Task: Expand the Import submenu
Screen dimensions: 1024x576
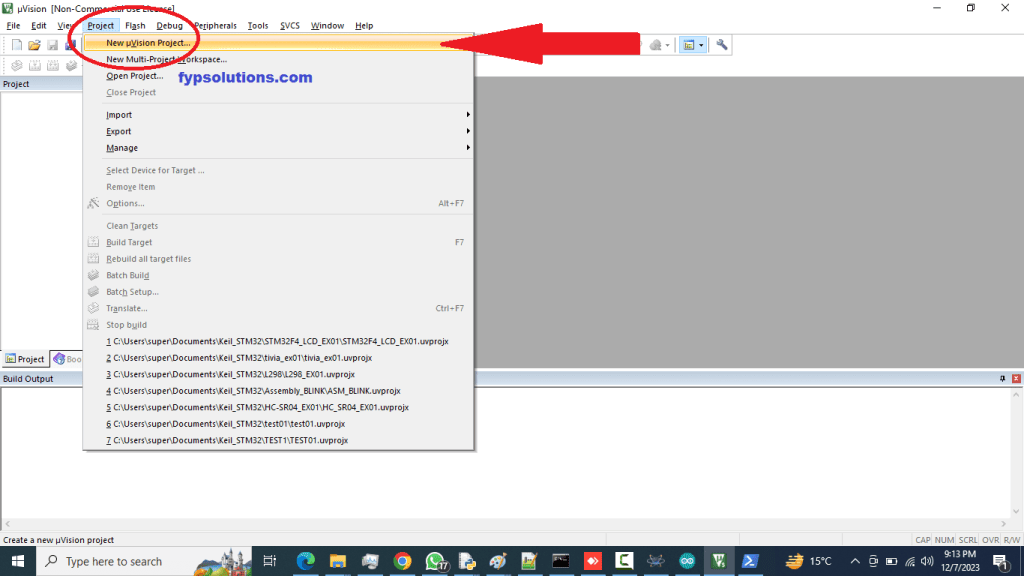Action: pyautogui.click(x=120, y=114)
